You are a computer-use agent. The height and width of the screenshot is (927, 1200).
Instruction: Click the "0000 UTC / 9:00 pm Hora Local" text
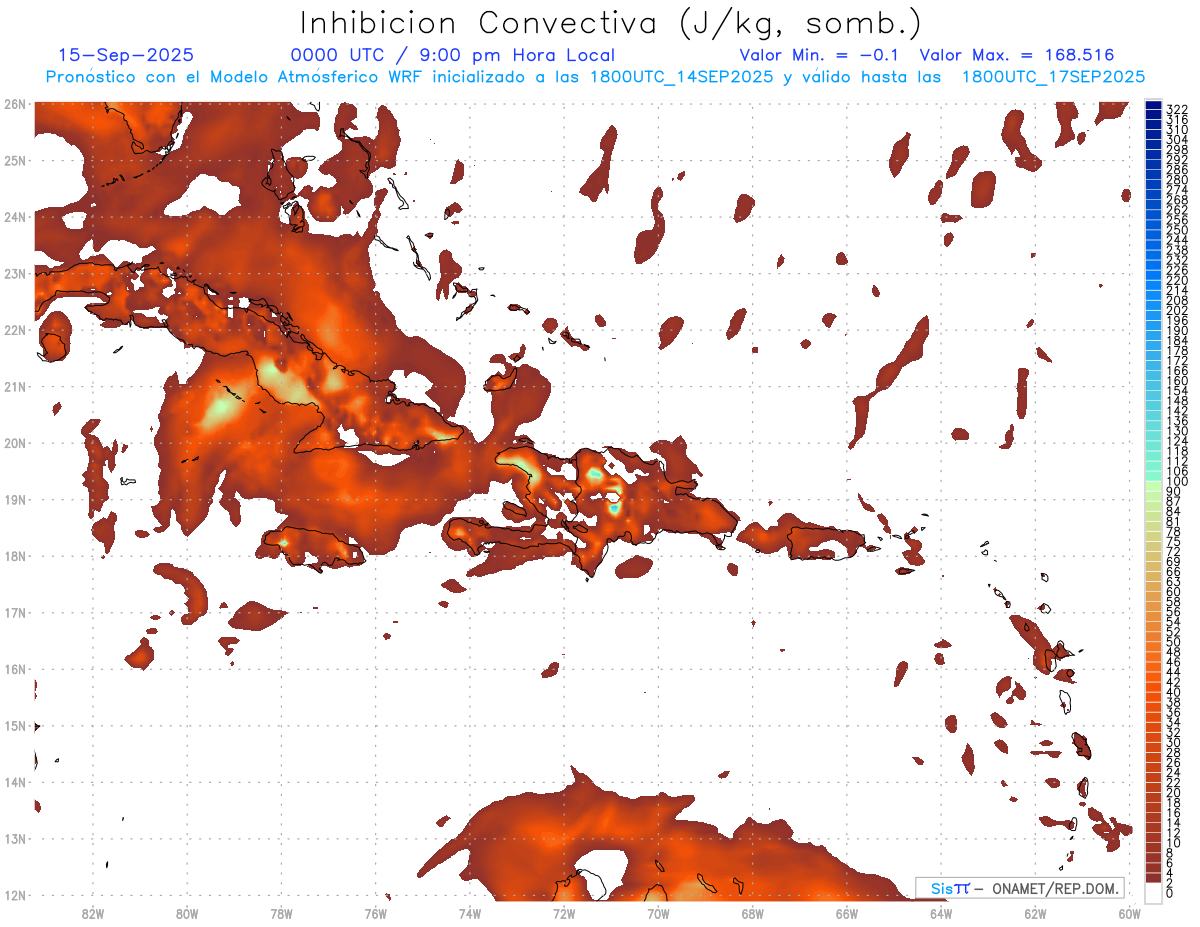pyautogui.click(x=452, y=56)
